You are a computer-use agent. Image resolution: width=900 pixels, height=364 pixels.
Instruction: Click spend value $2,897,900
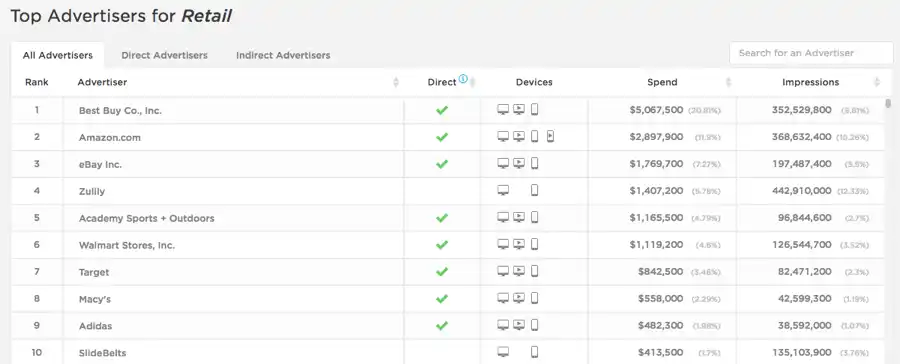tap(656, 137)
